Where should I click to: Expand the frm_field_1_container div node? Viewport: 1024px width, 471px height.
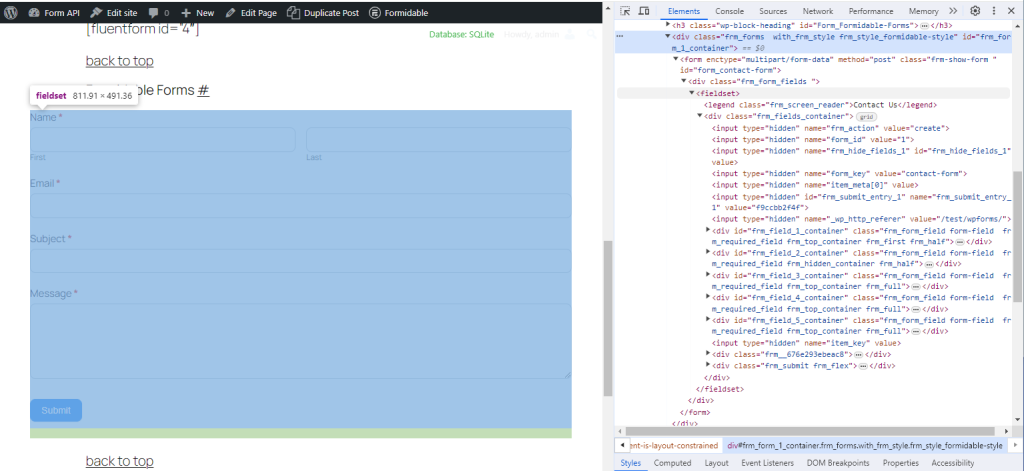709,230
